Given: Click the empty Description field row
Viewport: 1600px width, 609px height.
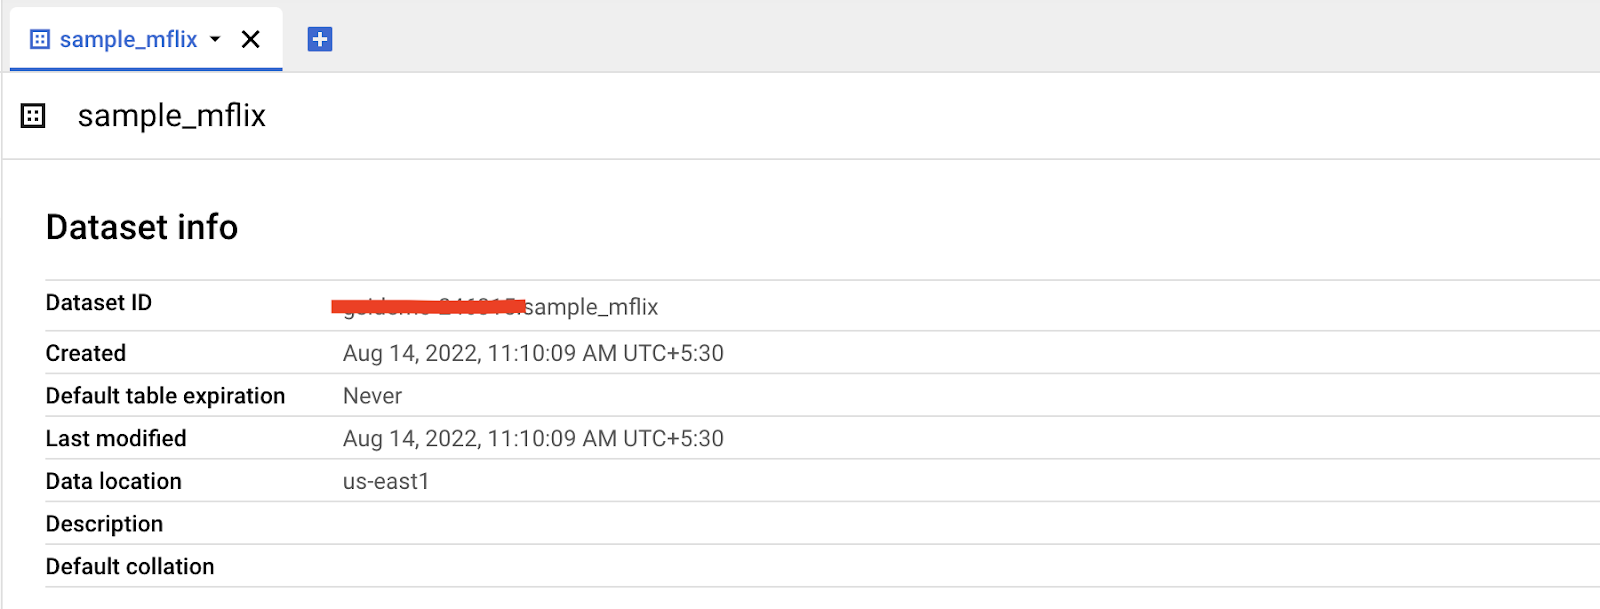Looking at the screenshot, I should (x=104, y=523).
